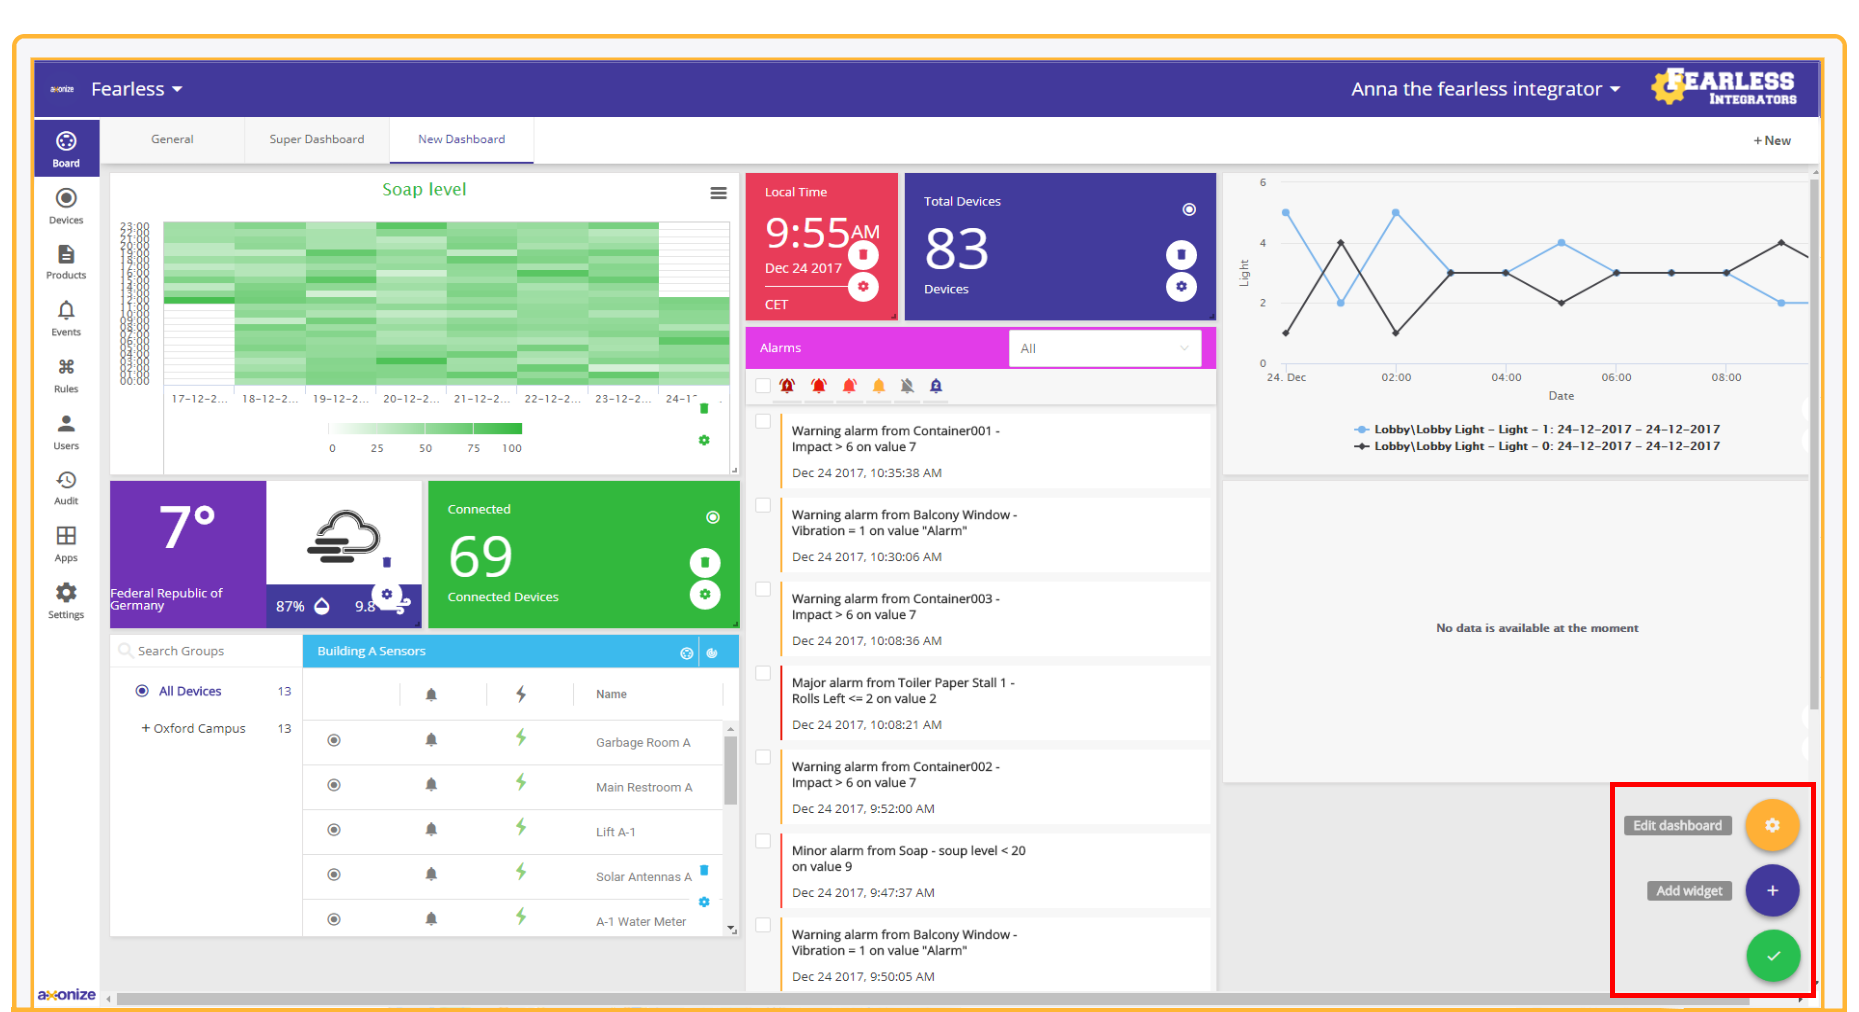Image resolution: width=1859 pixels, height=1012 pixels.
Task: Click the + New dashboard button
Action: coord(1772,141)
